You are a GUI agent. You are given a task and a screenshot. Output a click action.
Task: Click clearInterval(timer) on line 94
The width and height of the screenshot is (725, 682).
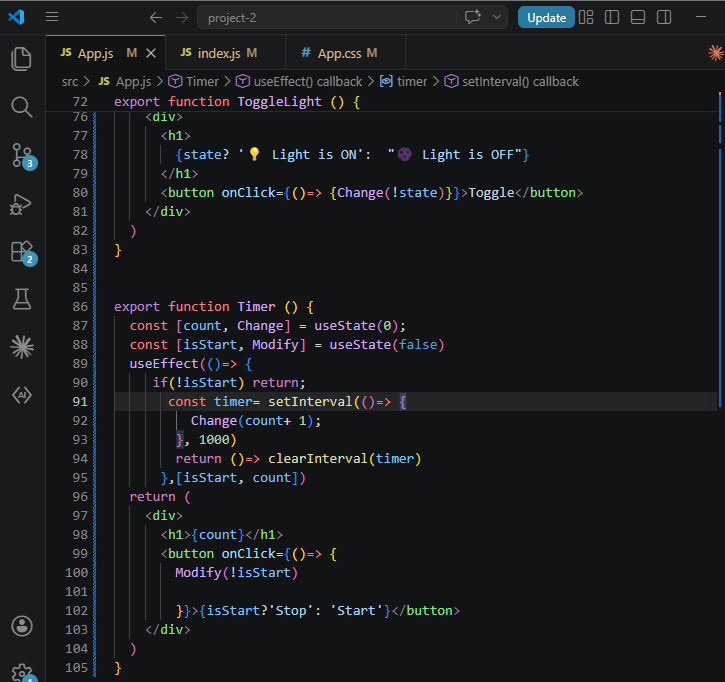coord(344,459)
